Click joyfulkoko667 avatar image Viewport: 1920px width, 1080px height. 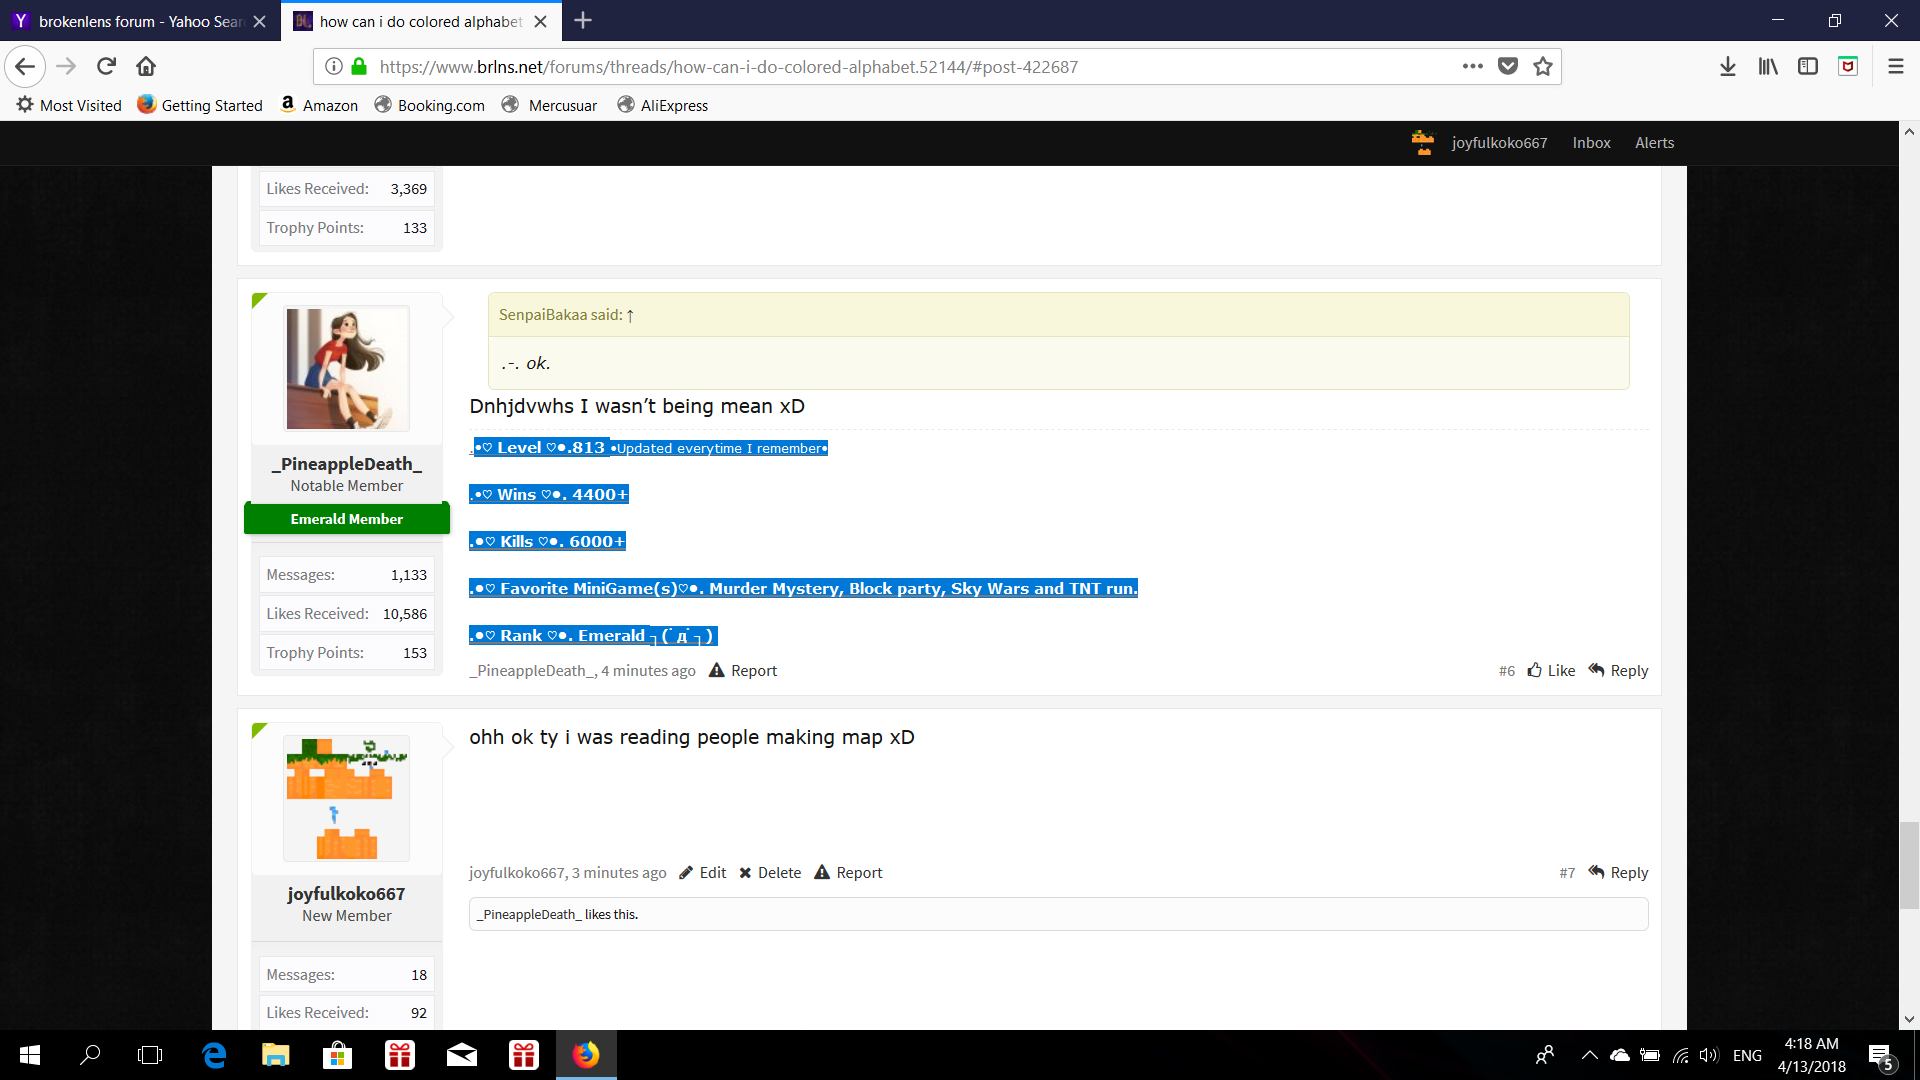(347, 798)
